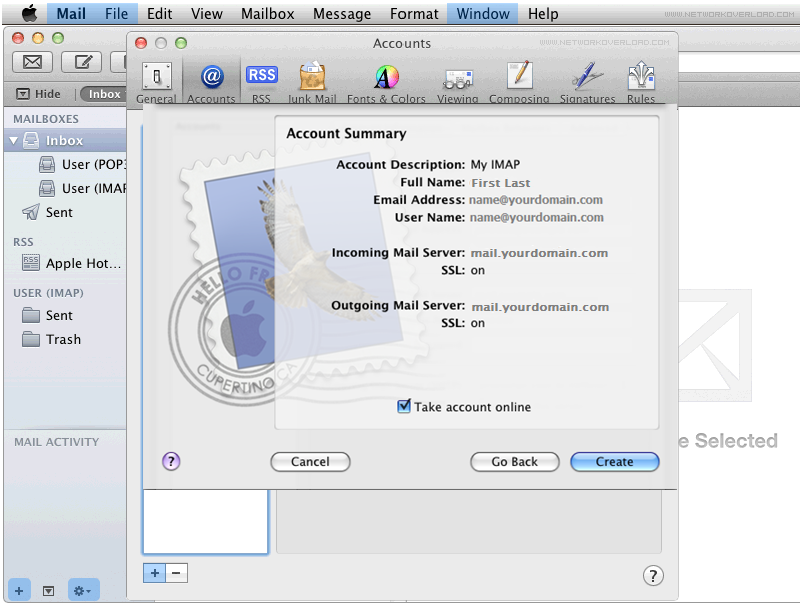
Task: Click help button at Accounts window bottom
Action: pos(653,575)
